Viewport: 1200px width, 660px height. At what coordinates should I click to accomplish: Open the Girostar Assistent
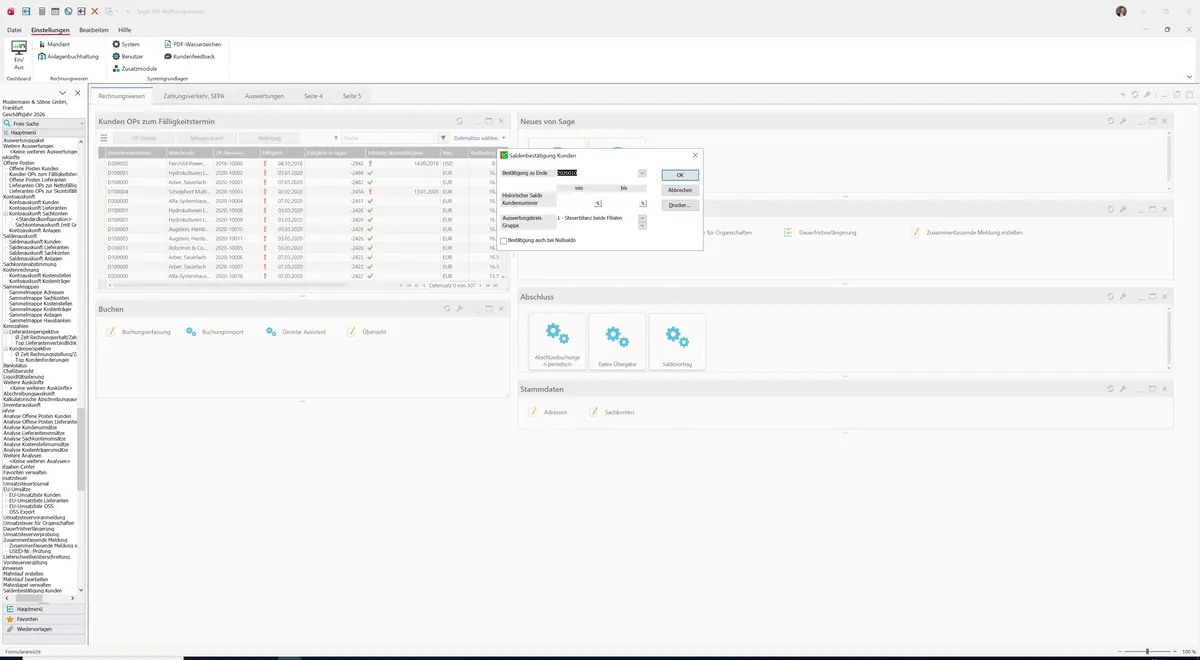click(x=296, y=331)
